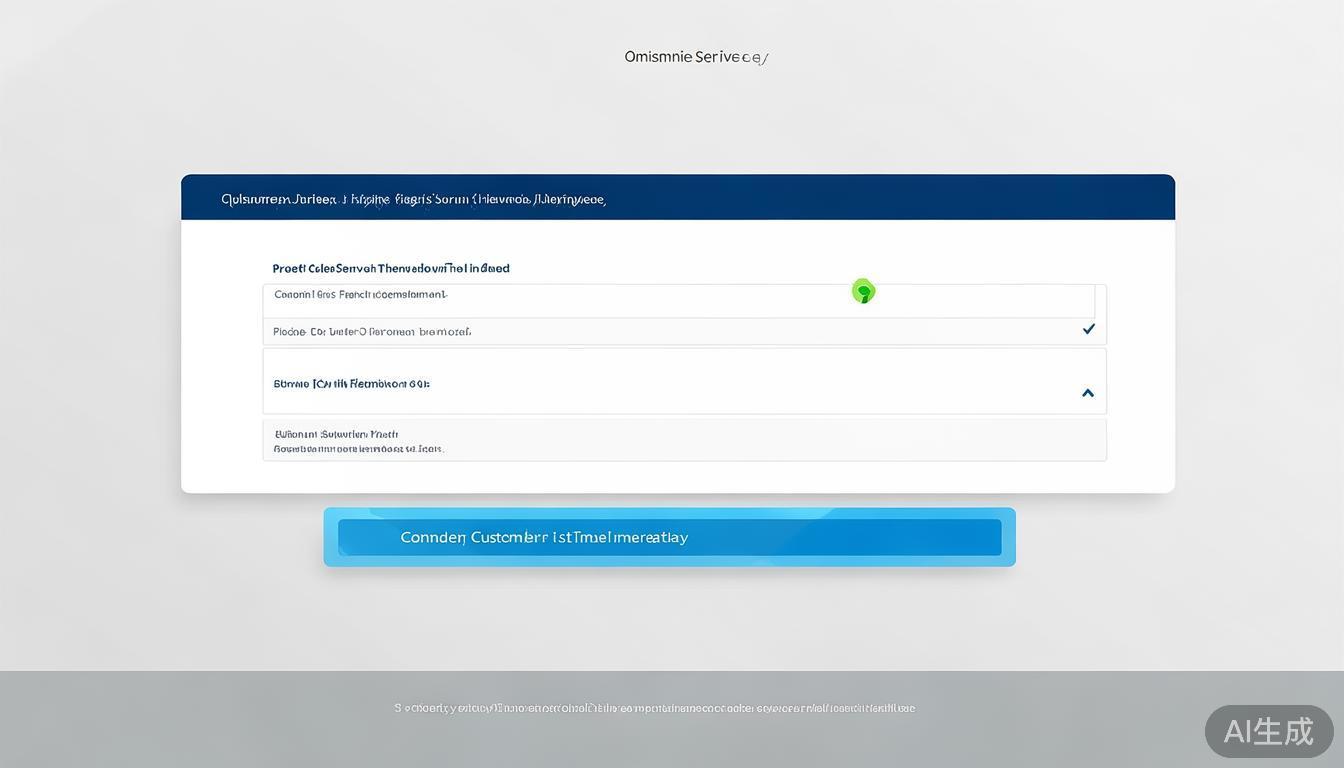Click the Proetl ColesServah section heading
Image resolution: width=1344 pixels, height=768 pixels.
[x=391, y=268]
